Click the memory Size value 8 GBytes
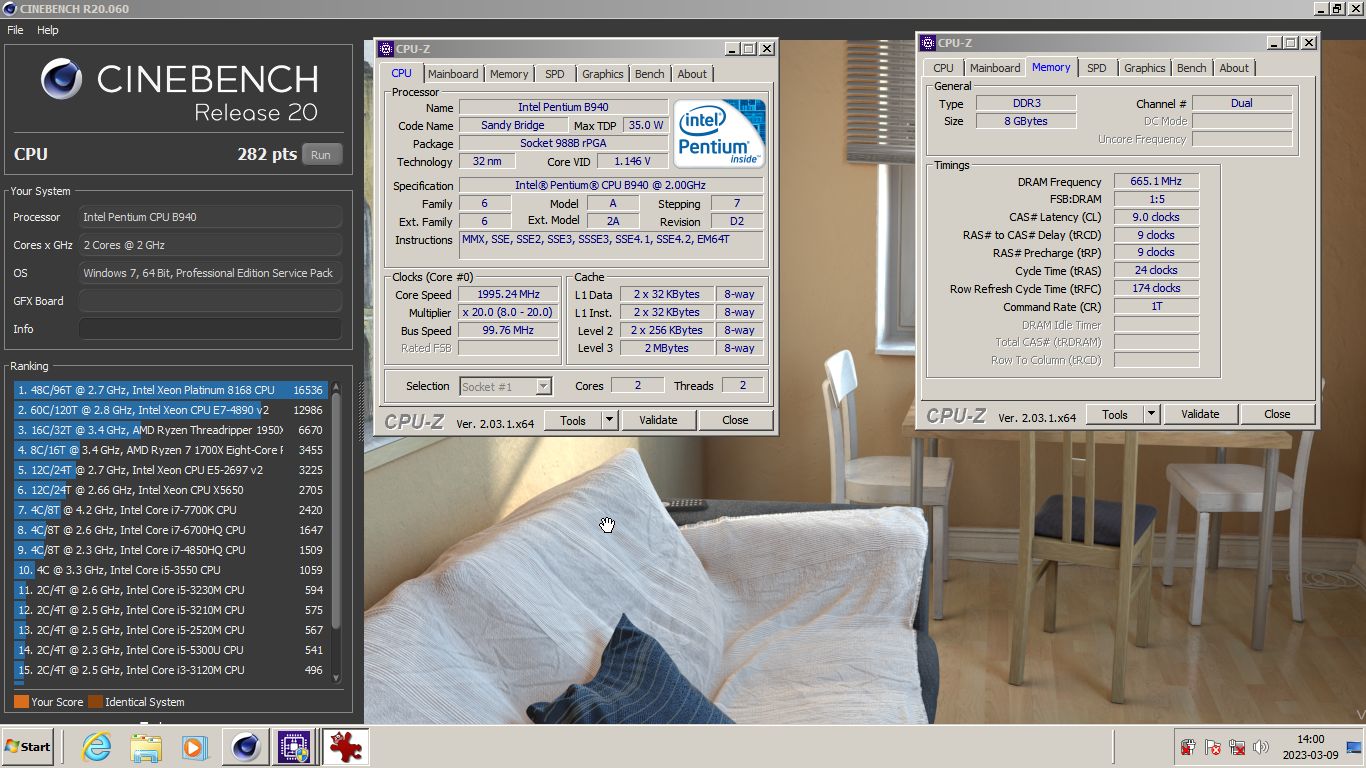 (1026, 121)
